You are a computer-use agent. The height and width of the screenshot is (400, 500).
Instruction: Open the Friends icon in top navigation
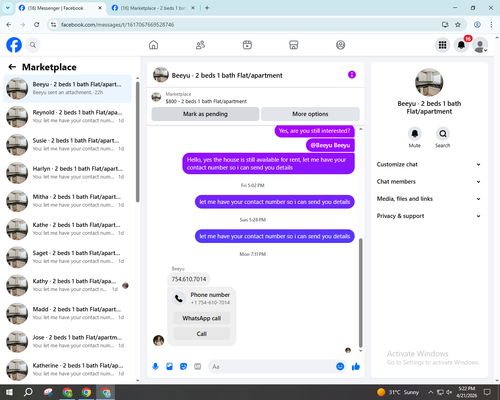pyautogui.click(x=200, y=45)
